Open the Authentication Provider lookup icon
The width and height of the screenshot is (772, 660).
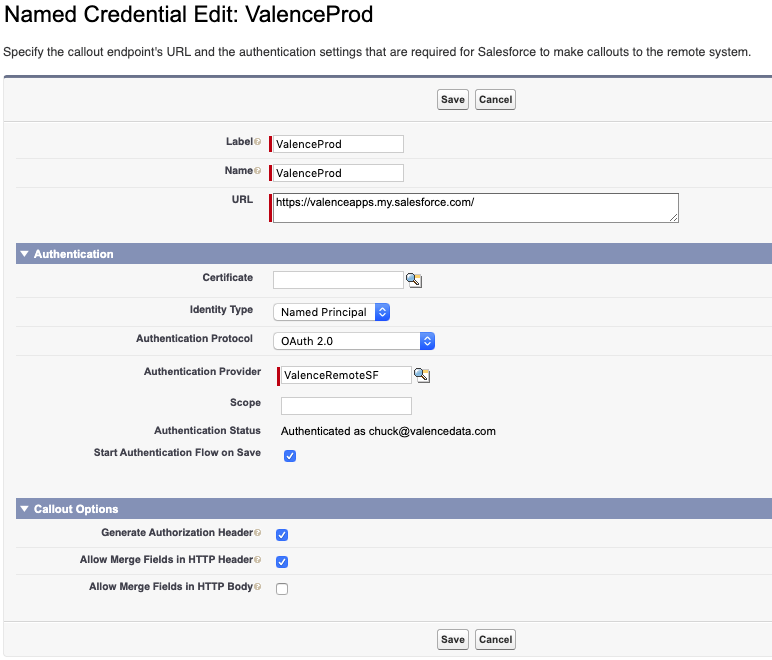pyautogui.click(x=421, y=375)
